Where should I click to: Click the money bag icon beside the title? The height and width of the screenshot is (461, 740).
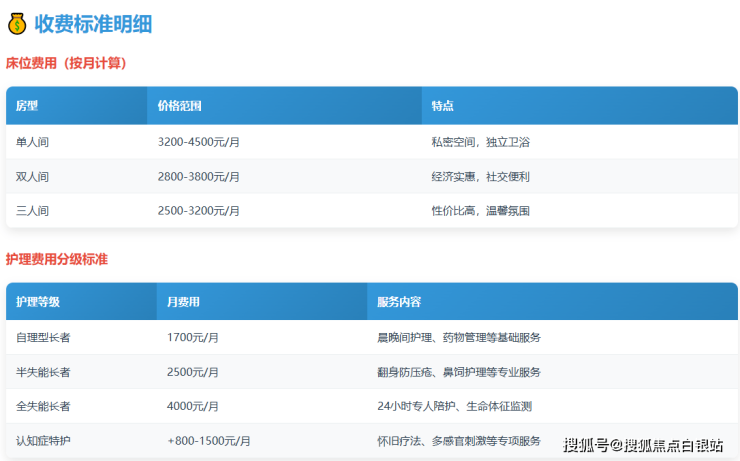17,24
